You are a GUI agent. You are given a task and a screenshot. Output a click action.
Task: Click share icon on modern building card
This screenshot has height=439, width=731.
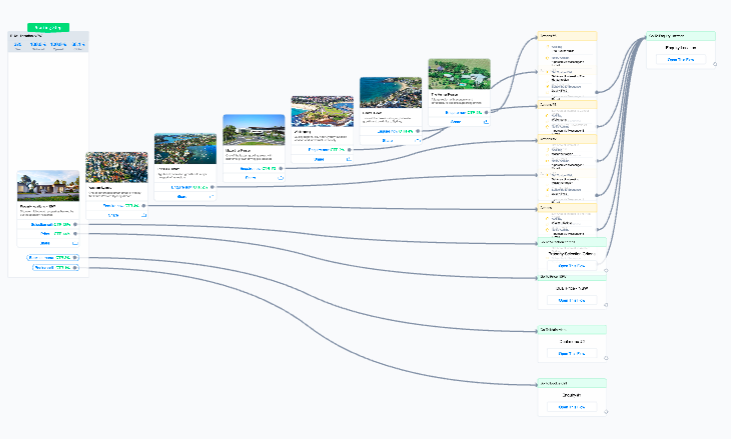click(281, 178)
